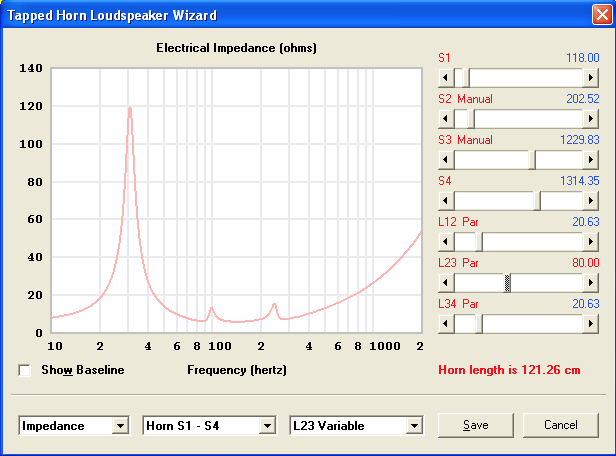Click the S2 Manual slider thumb
Viewport: 616px width, 456px height.
click(471, 119)
